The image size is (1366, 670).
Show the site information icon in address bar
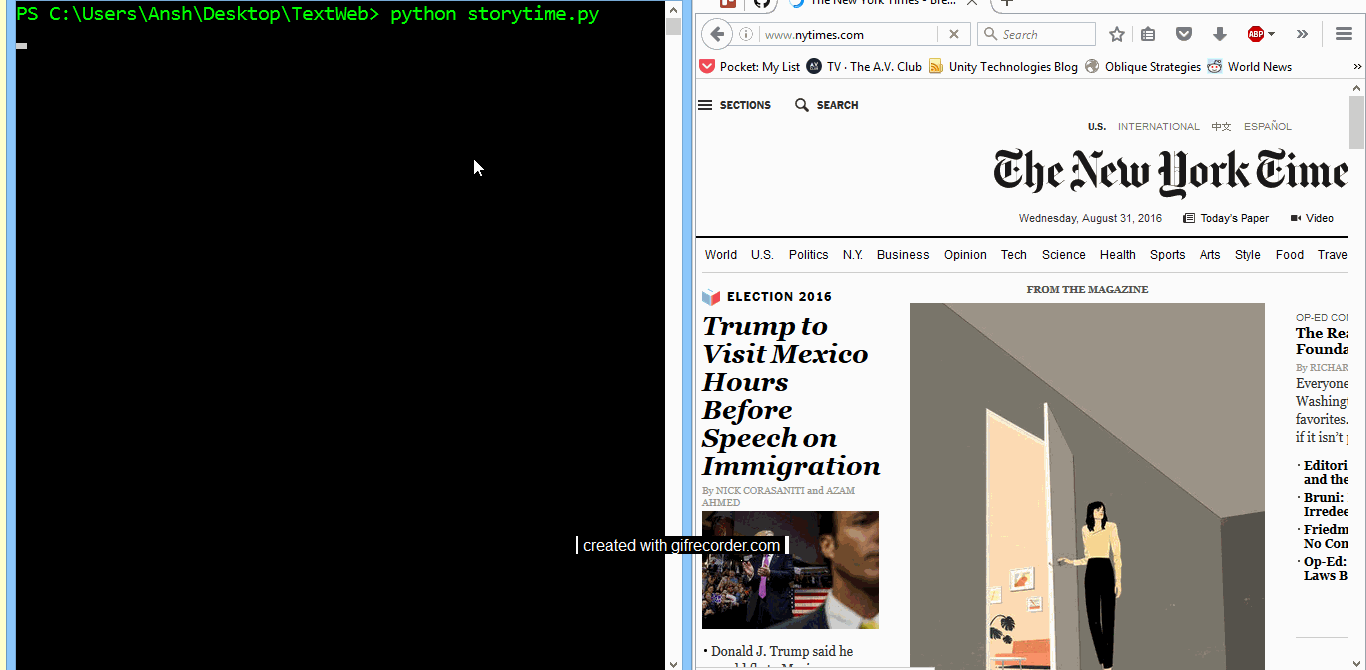click(746, 34)
